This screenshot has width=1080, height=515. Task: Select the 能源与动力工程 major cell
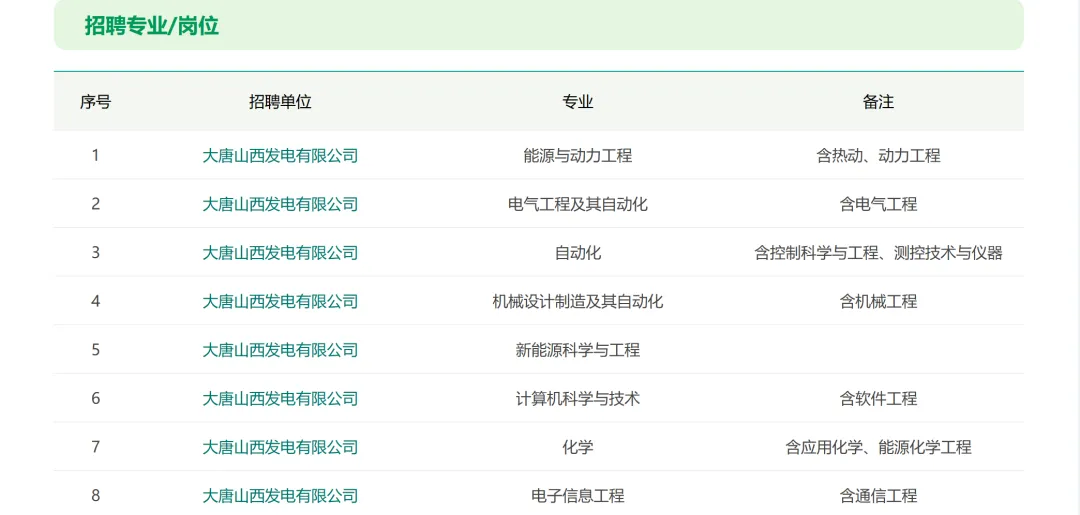(x=578, y=156)
